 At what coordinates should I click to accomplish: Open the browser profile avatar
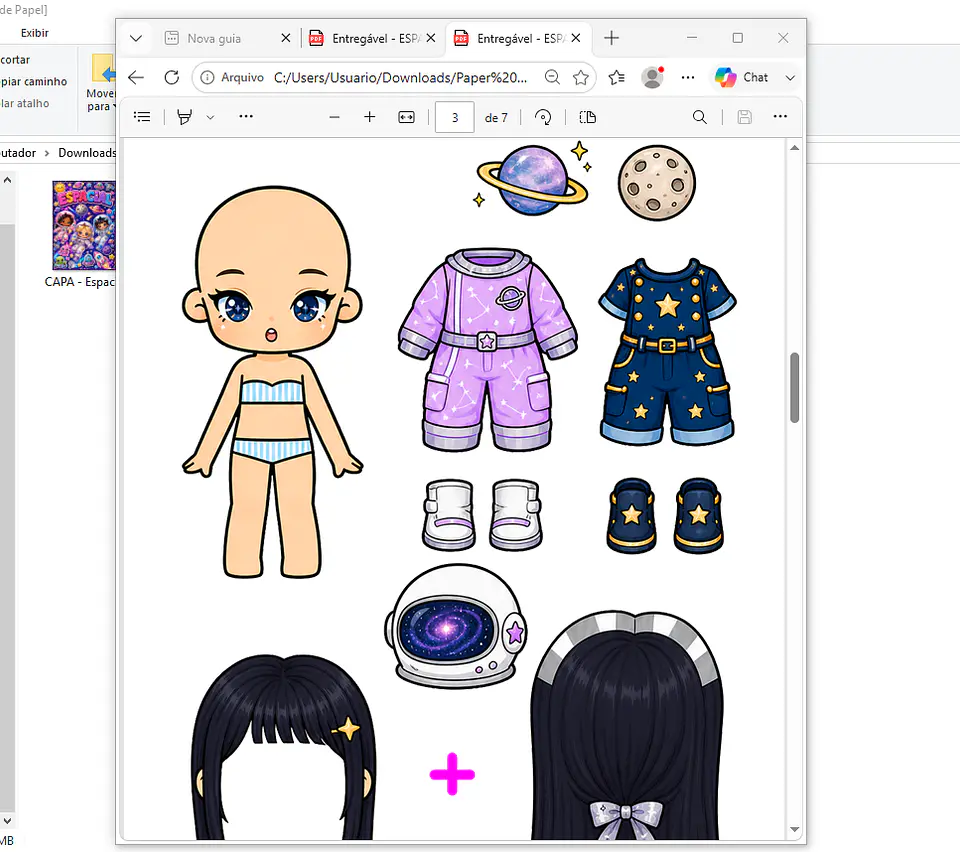(652, 77)
